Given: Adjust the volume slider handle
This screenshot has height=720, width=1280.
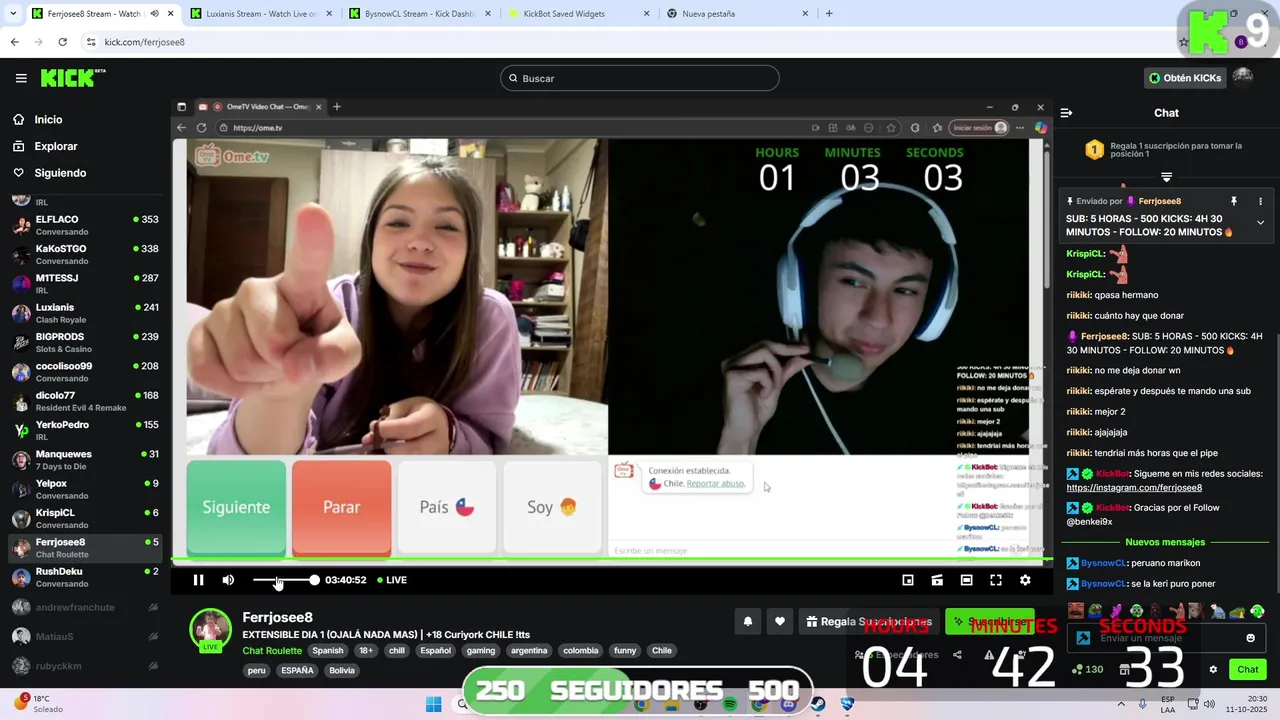Looking at the screenshot, I should 314,580.
